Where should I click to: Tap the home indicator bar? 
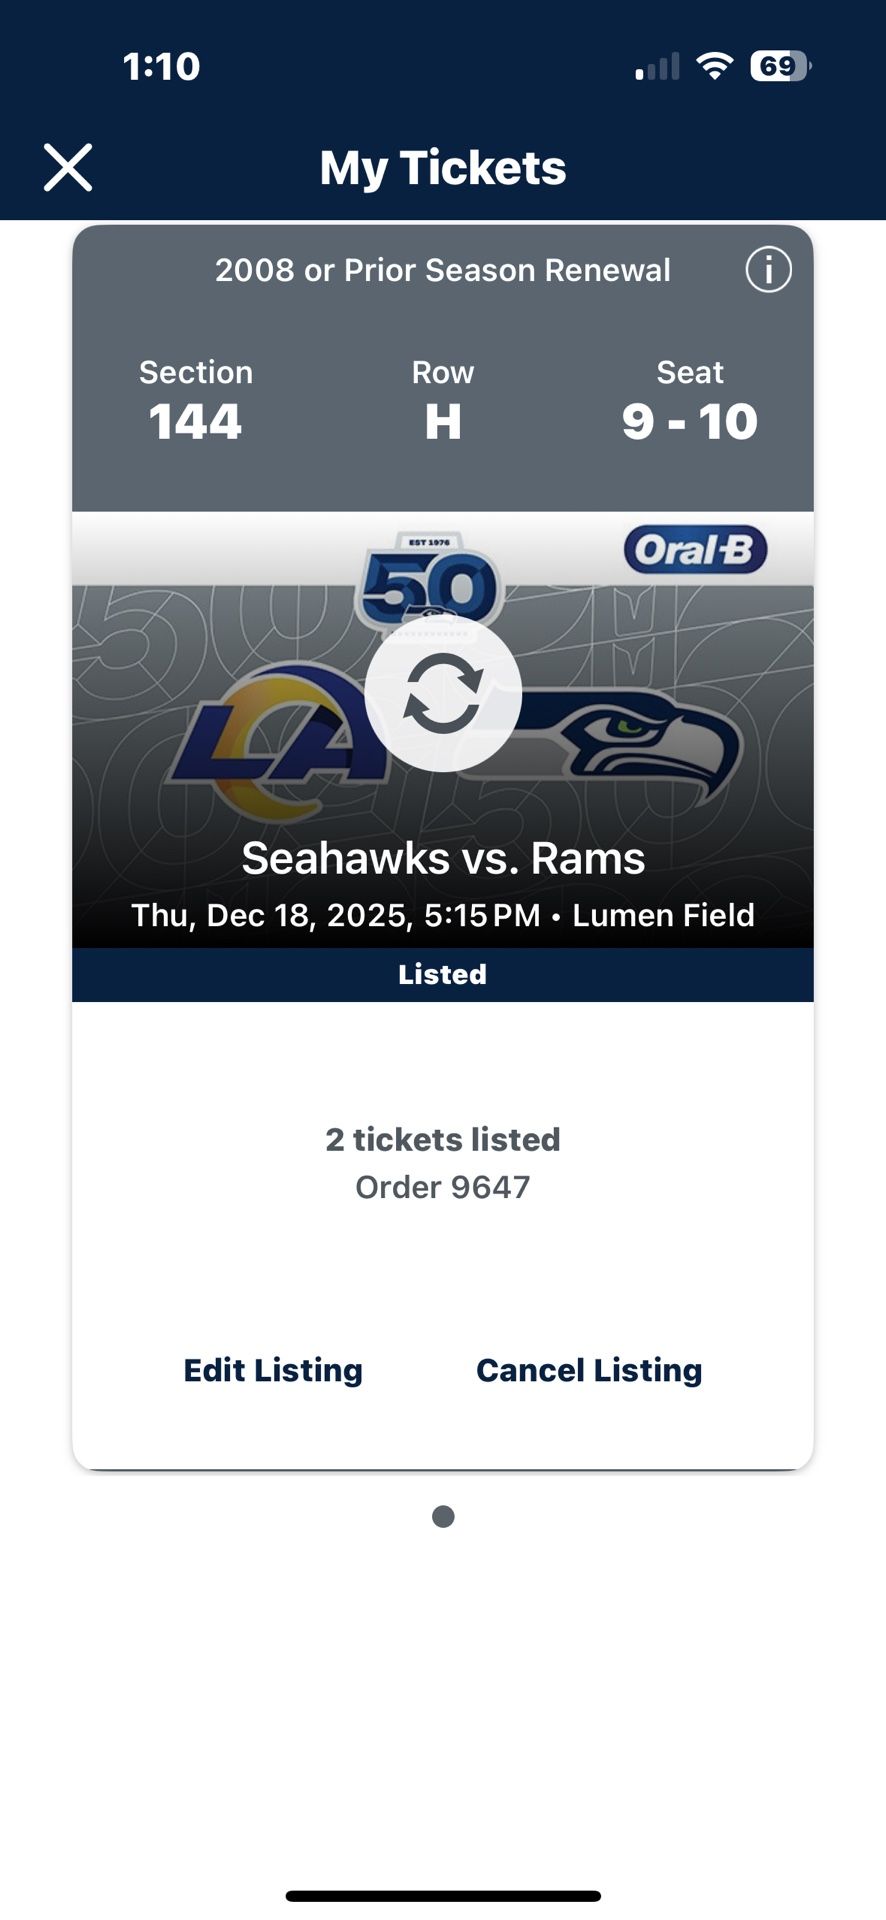tap(443, 1896)
